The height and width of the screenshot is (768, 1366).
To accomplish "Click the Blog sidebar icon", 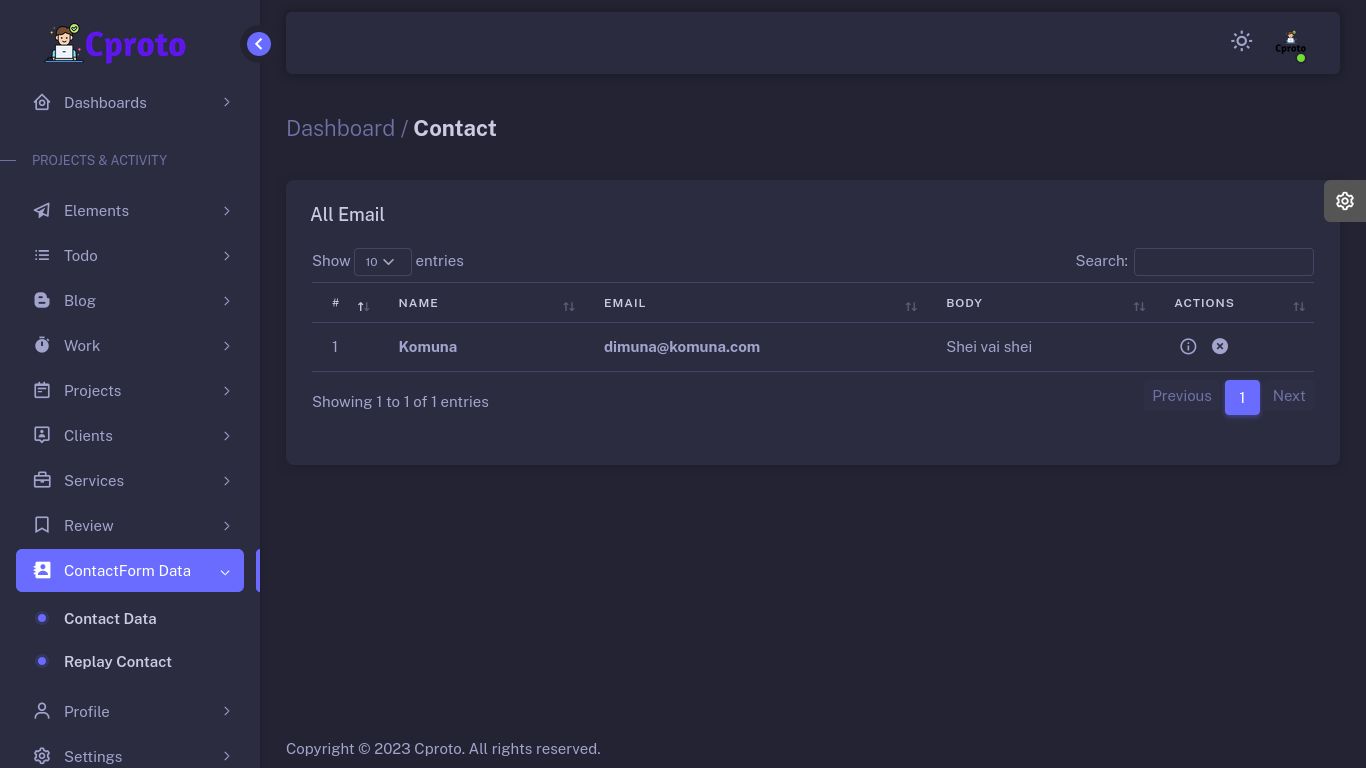I will point(42,301).
